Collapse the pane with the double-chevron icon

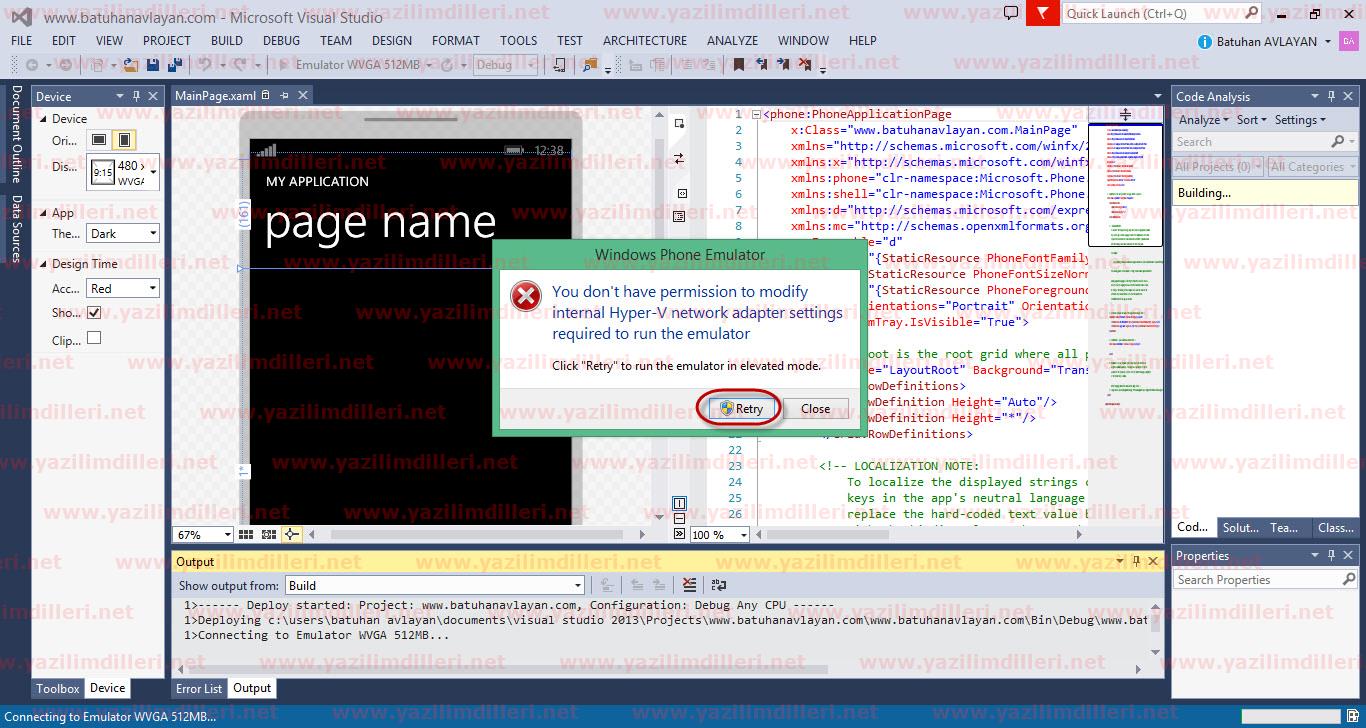[680, 535]
